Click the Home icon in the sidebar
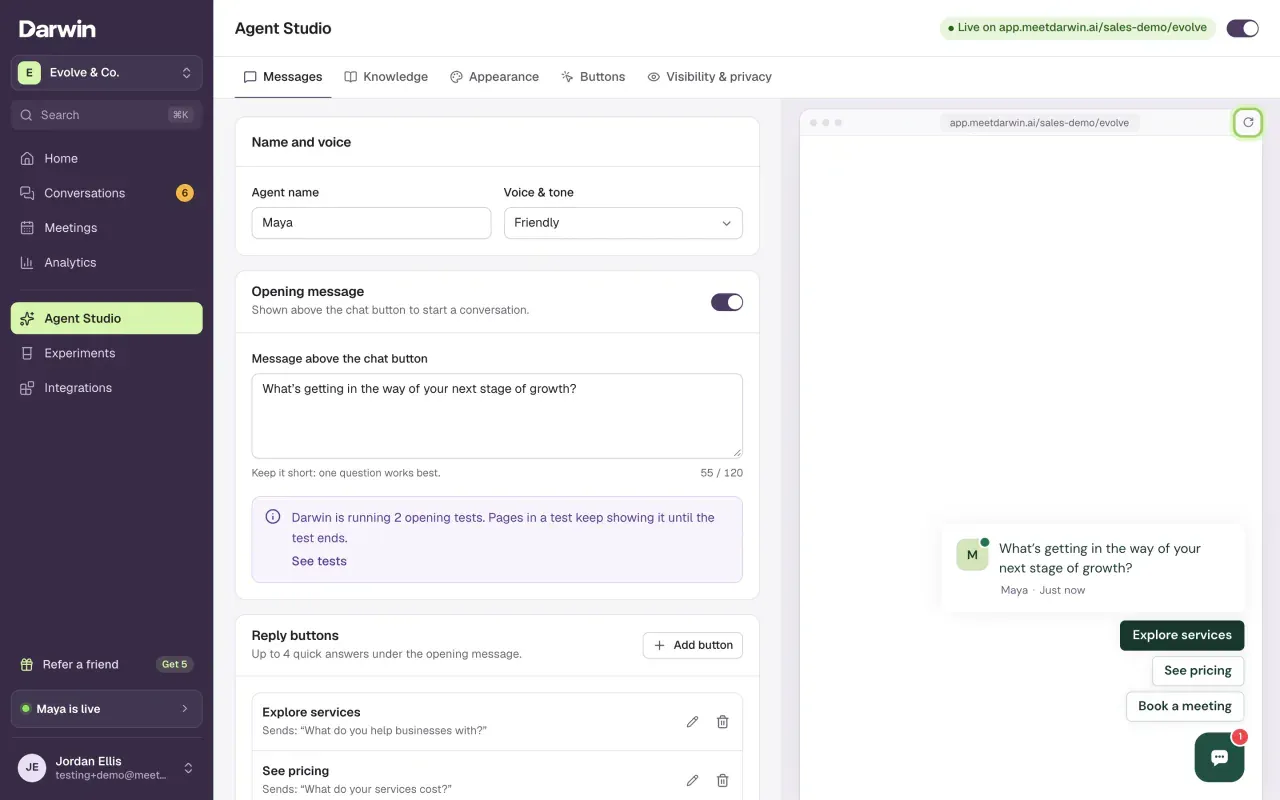The width and height of the screenshot is (1280, 800). click(27, 158)
